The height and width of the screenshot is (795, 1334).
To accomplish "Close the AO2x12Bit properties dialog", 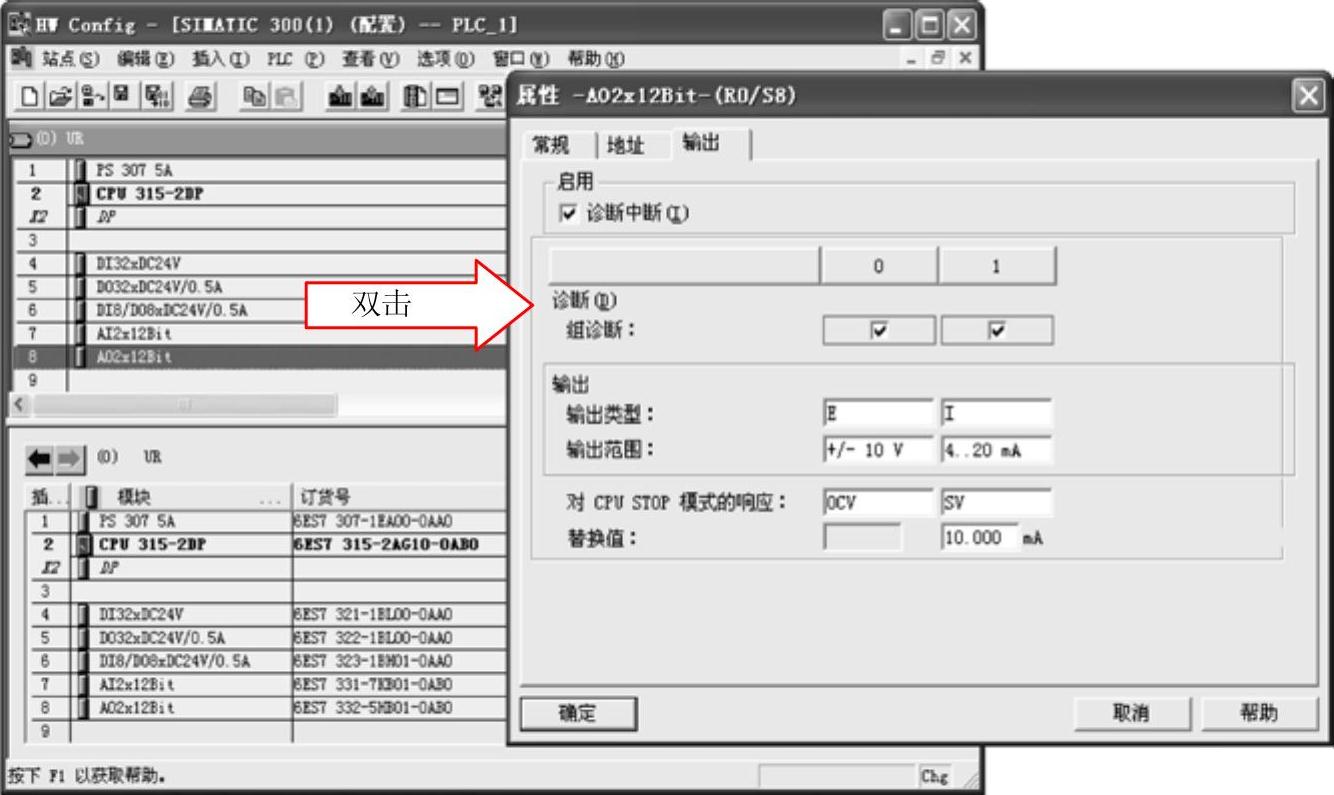I will [1309, 94].
